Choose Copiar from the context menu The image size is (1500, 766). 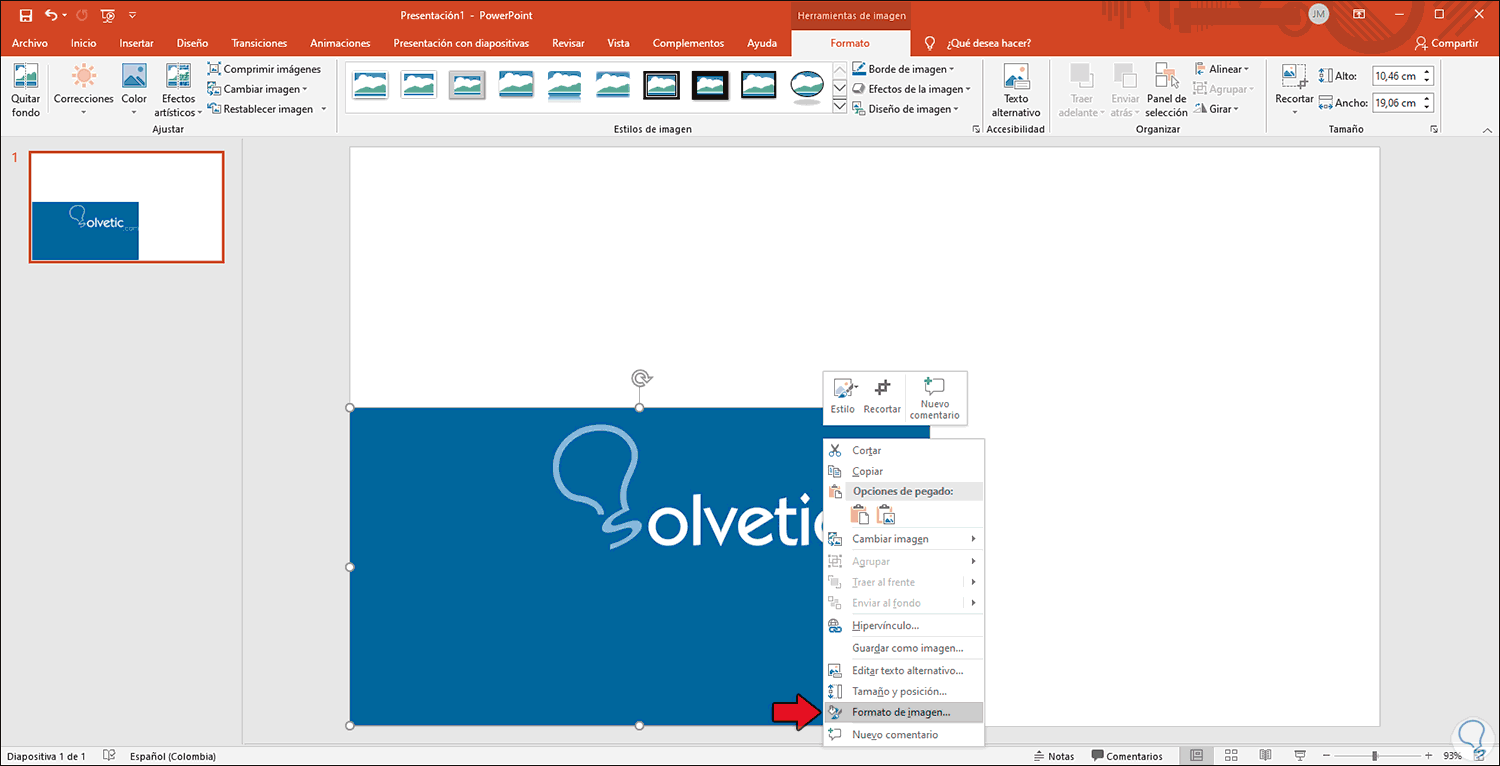904,471
